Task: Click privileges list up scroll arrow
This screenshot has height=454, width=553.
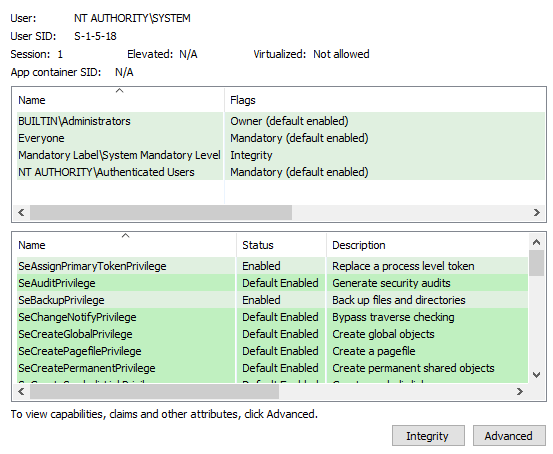Action: 536,242
